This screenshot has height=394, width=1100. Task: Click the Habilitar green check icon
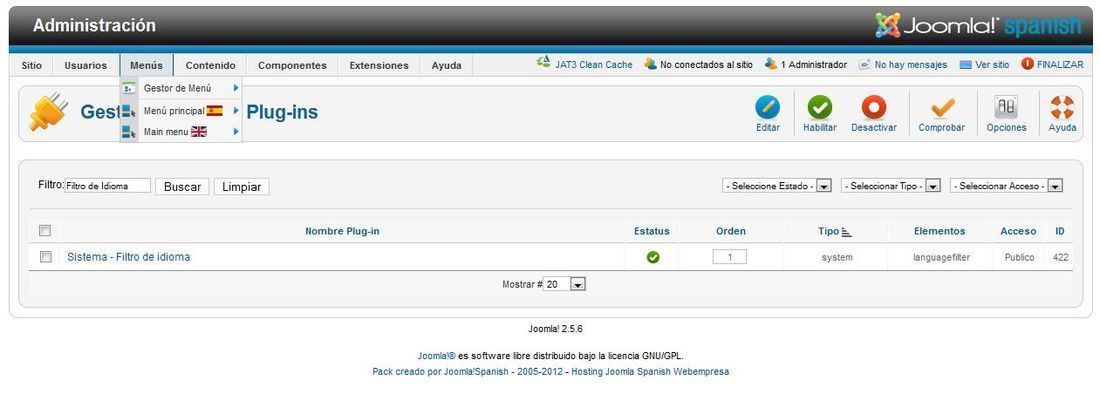(x=819, y=107)
